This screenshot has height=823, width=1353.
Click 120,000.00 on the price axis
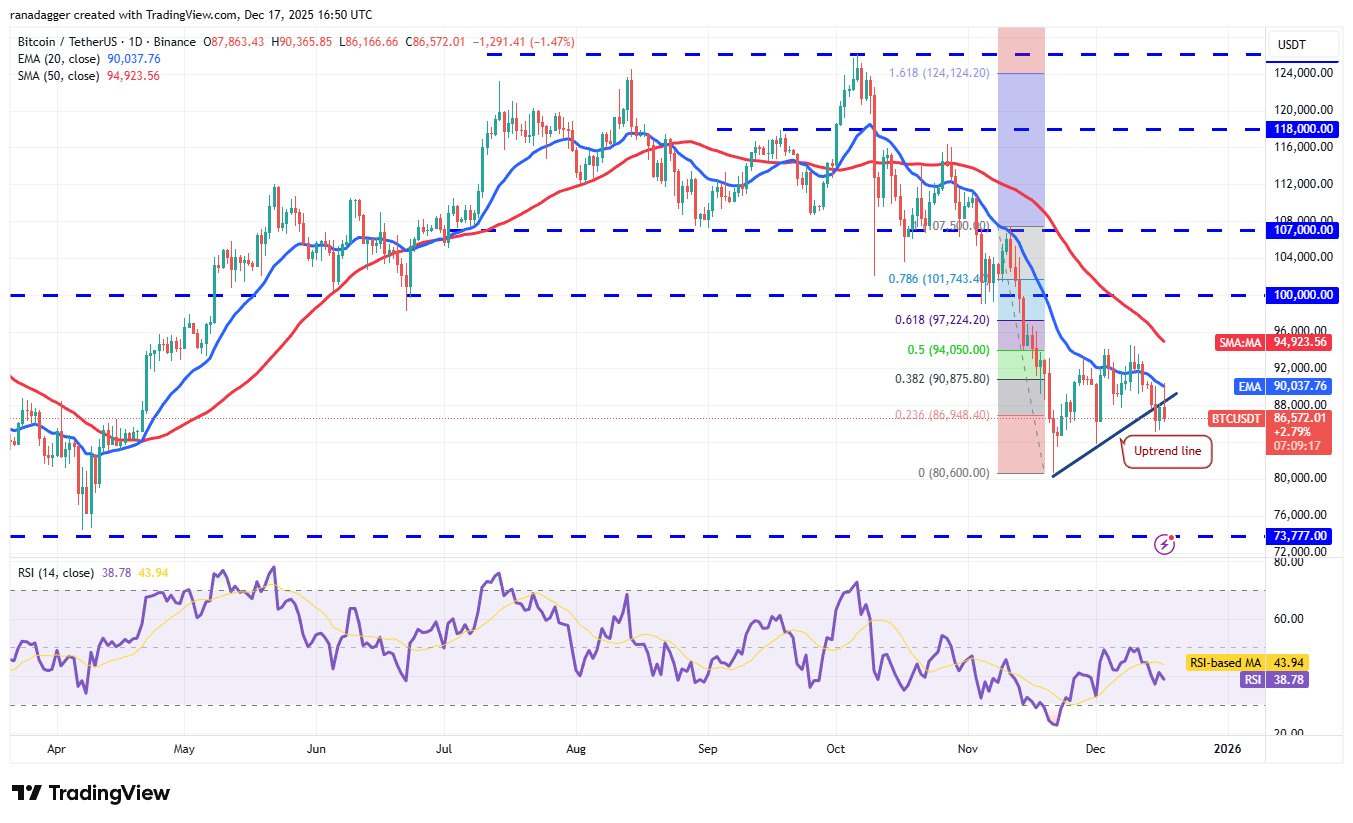[1303, 110]
